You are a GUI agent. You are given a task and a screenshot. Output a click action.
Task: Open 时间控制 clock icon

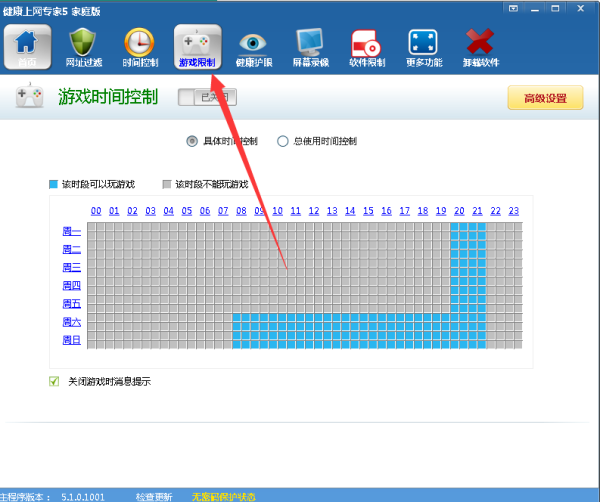[139, 47]
